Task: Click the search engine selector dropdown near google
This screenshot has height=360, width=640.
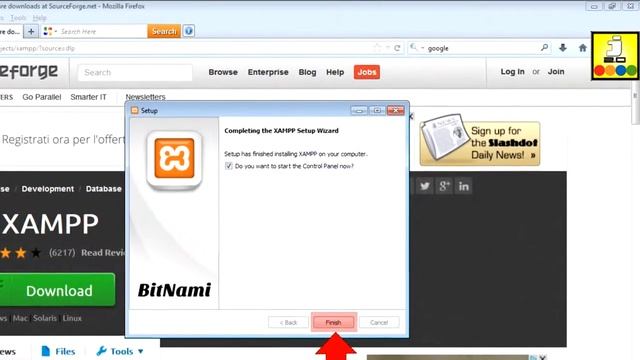Action: pyautogui.click(x=416, y=48)
